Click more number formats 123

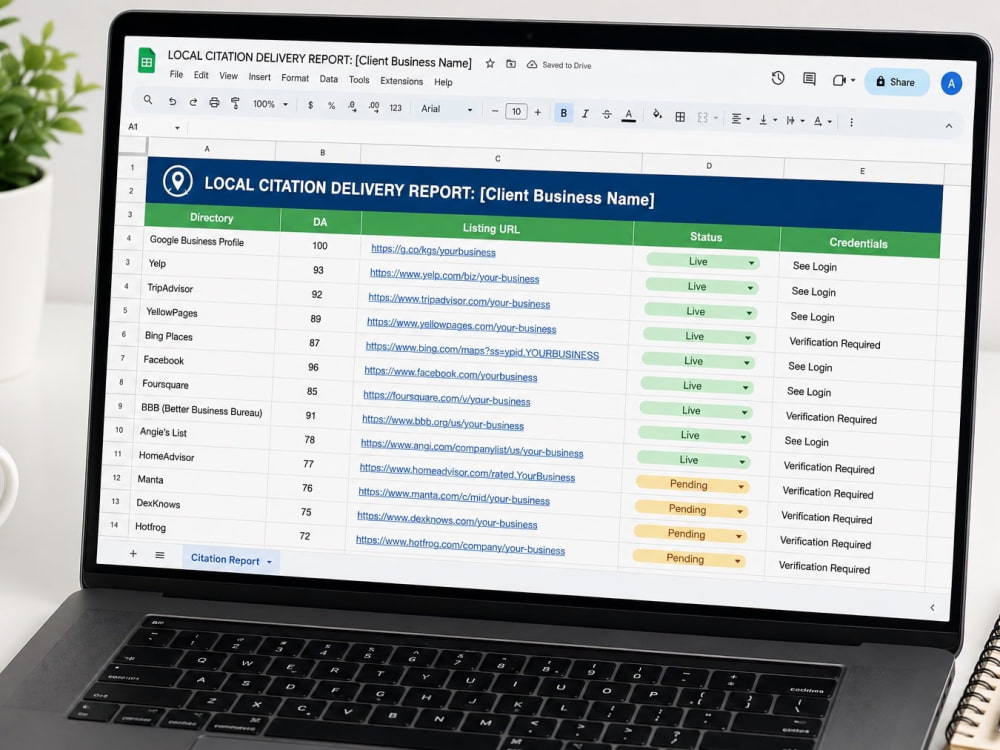pyautogui.click(x=395, y=108)
